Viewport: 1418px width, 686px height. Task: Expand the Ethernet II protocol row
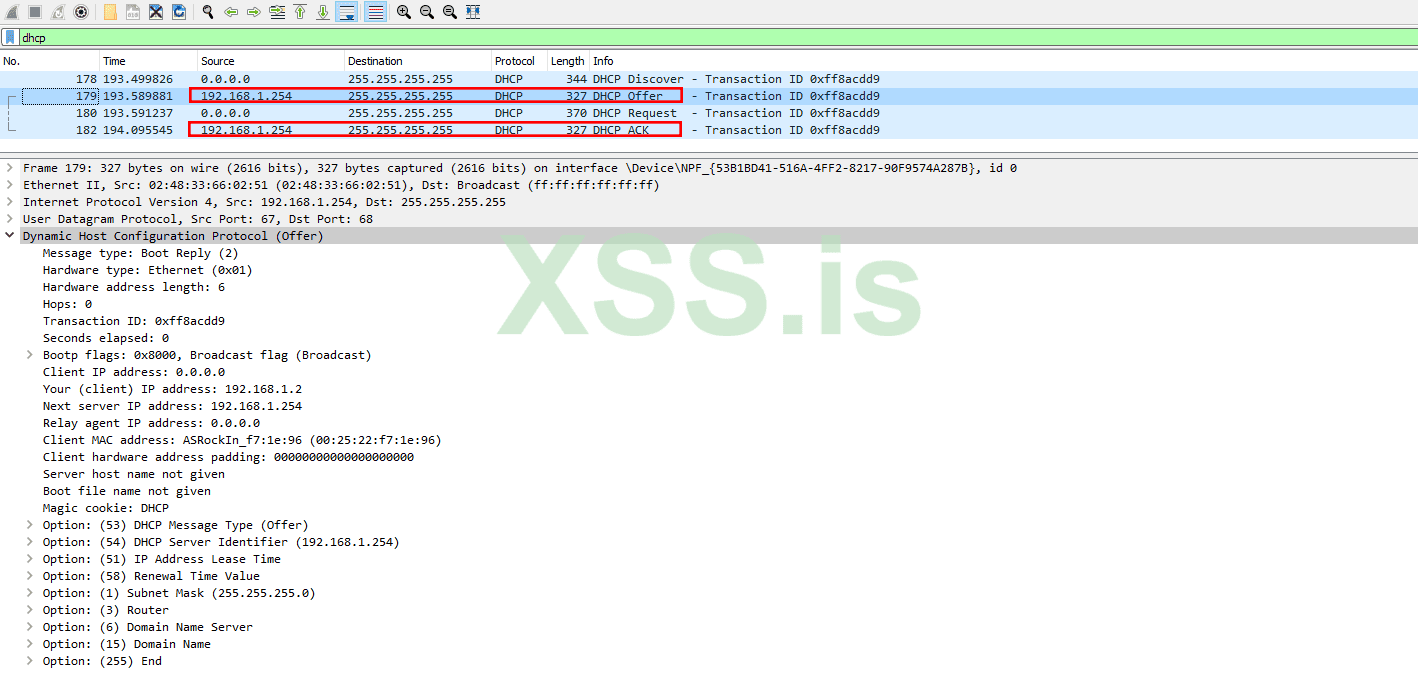point(10,184)
